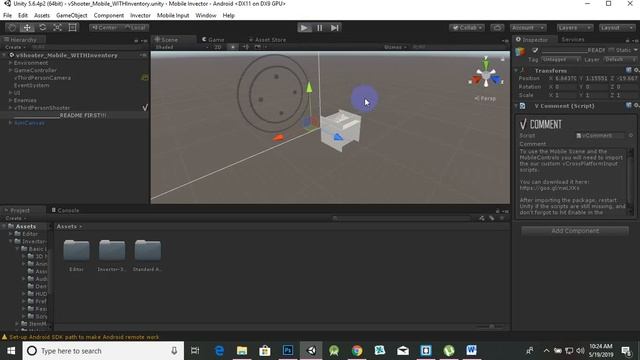Toggle scene lighting sun icon
This screenshot has height=360, width=640.
233,47
